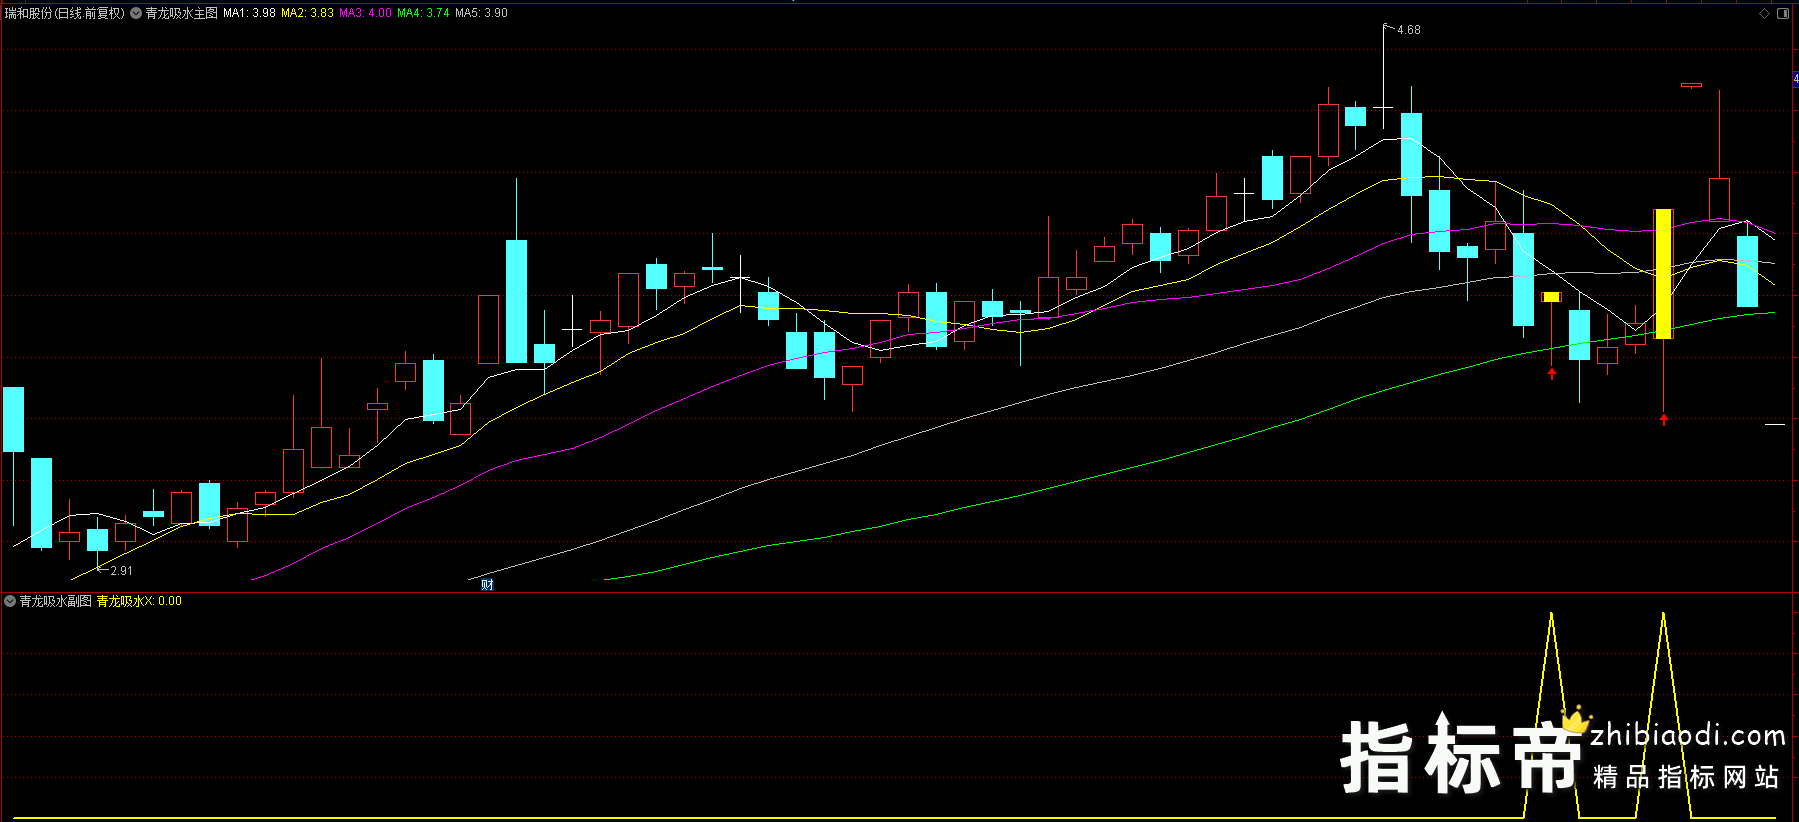The image size is (1799, 822).
Task: Click the 4.68 high price label
Action: (x=1408, y=30)
